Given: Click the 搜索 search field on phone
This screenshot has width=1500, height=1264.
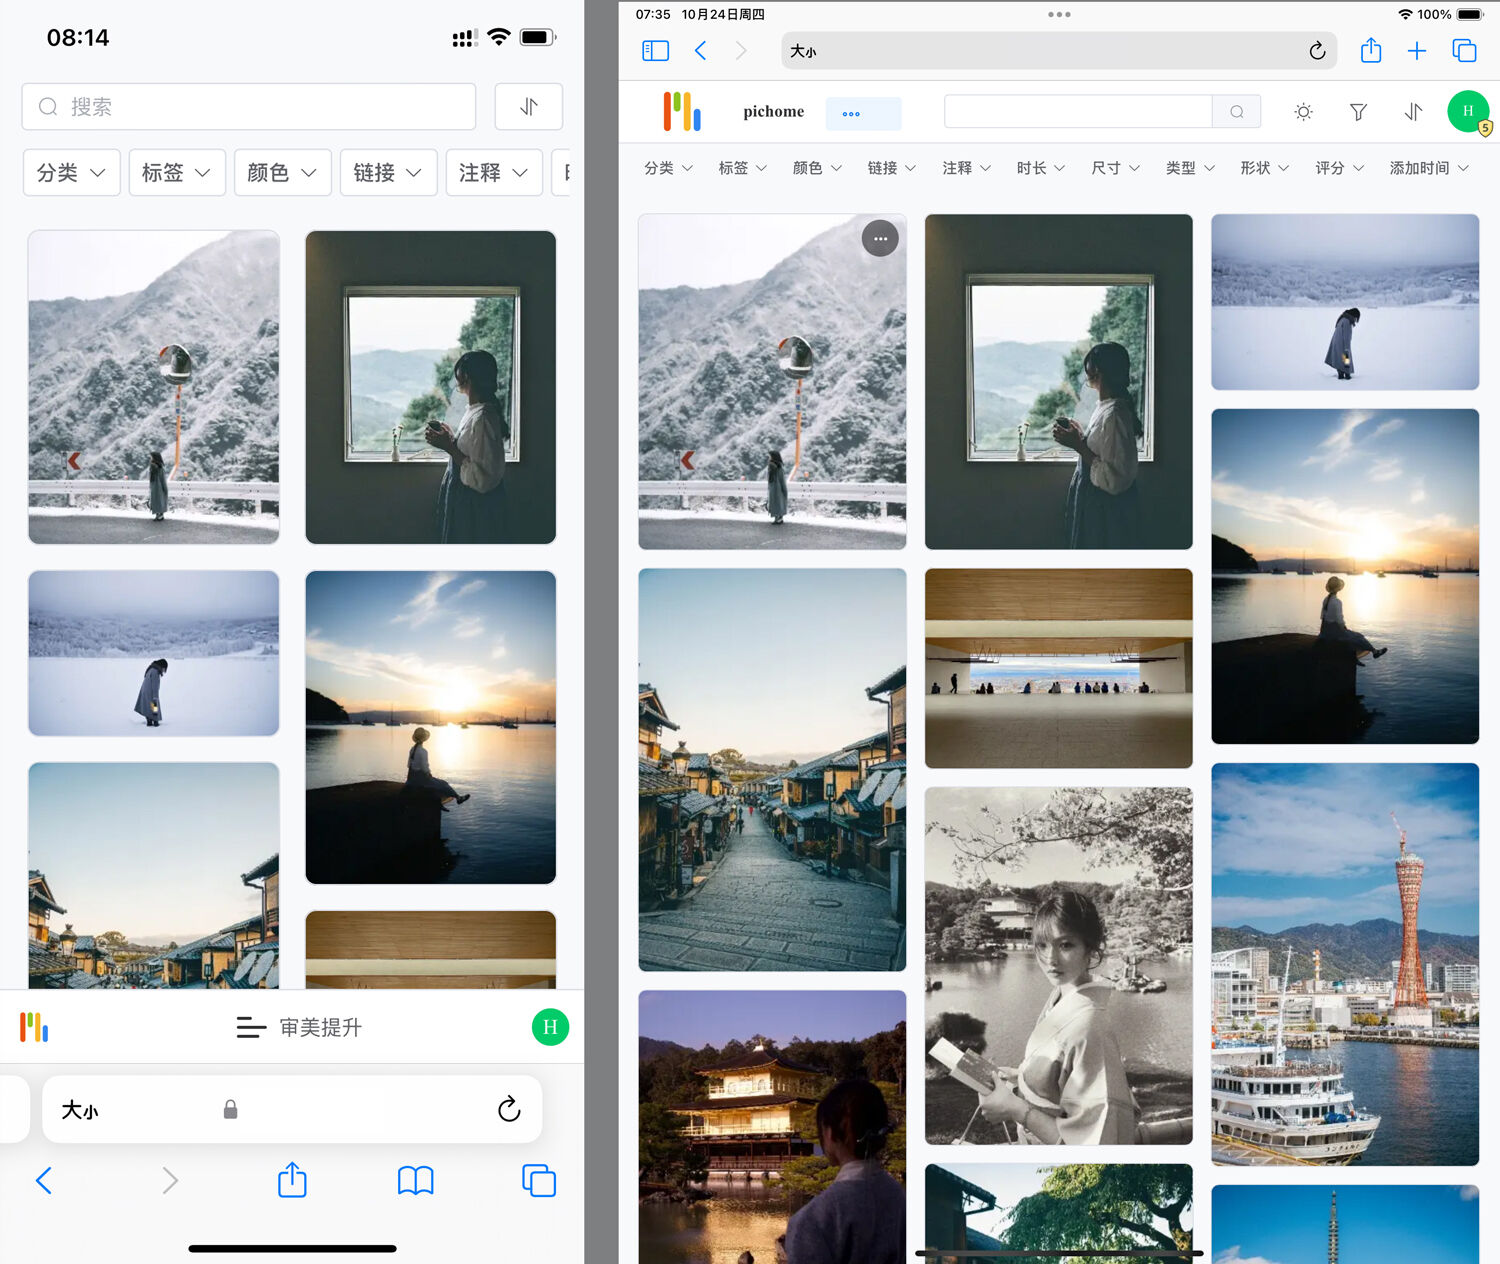Looking at the screenshot, I should (x=249, y=107).
